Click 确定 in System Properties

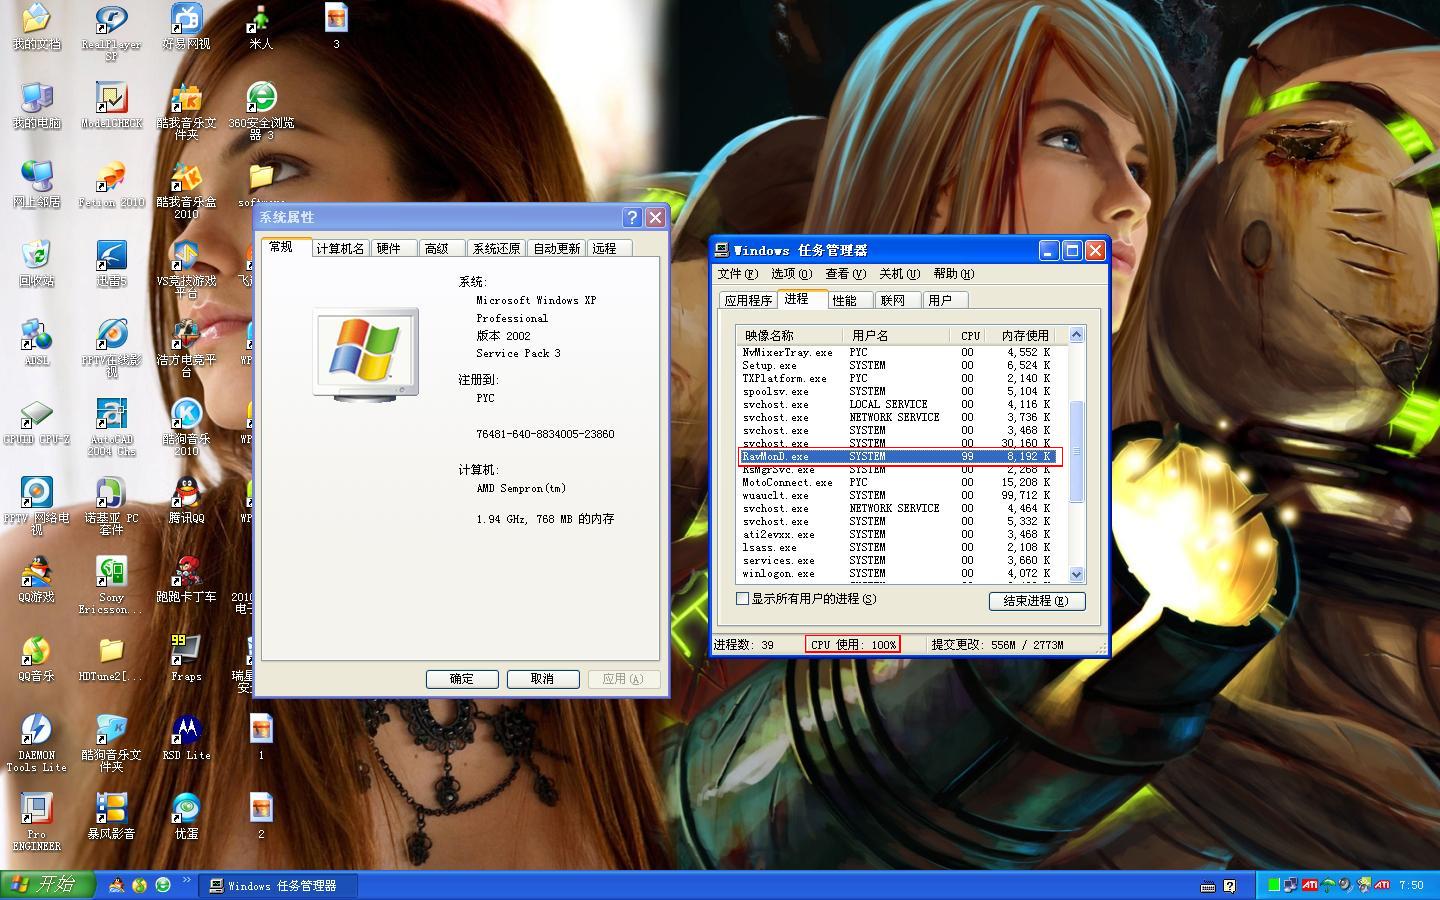click(x=462, y=679)
